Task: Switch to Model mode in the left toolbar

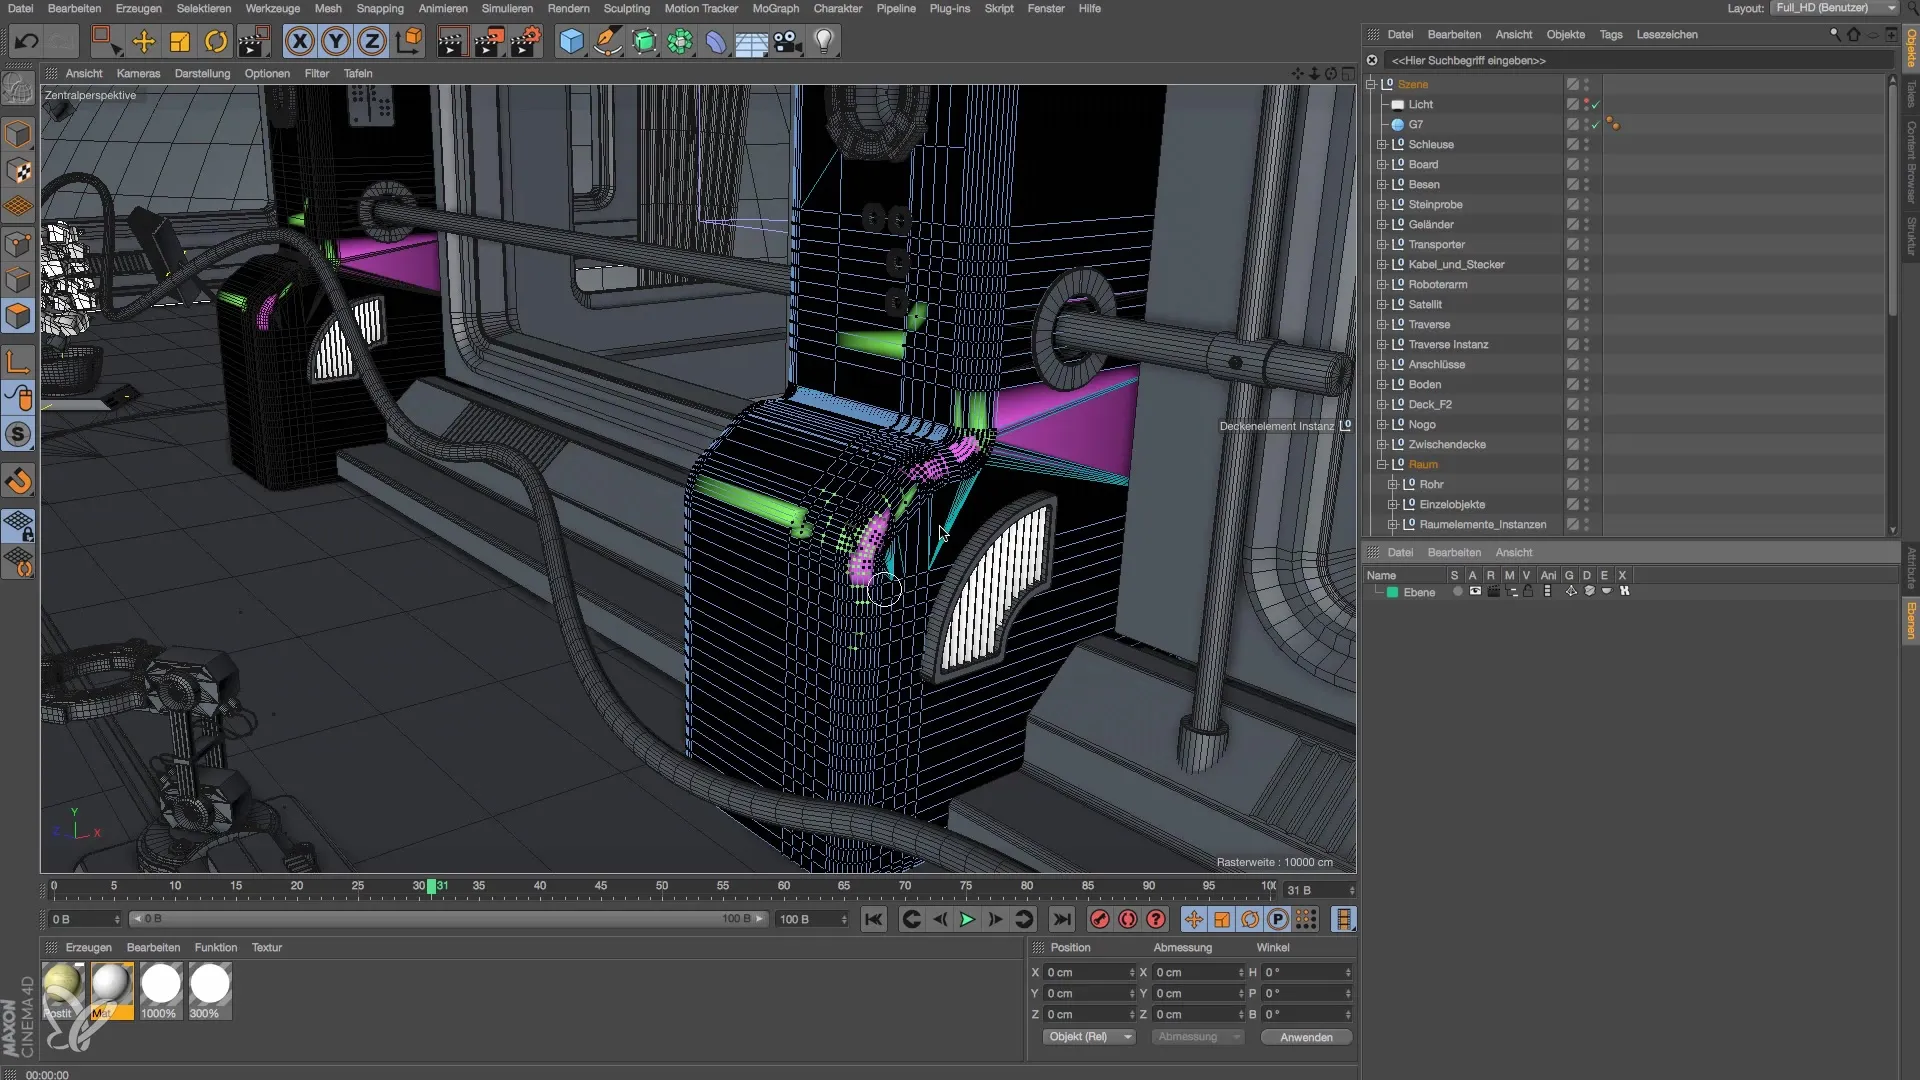Action: point(18,134)
